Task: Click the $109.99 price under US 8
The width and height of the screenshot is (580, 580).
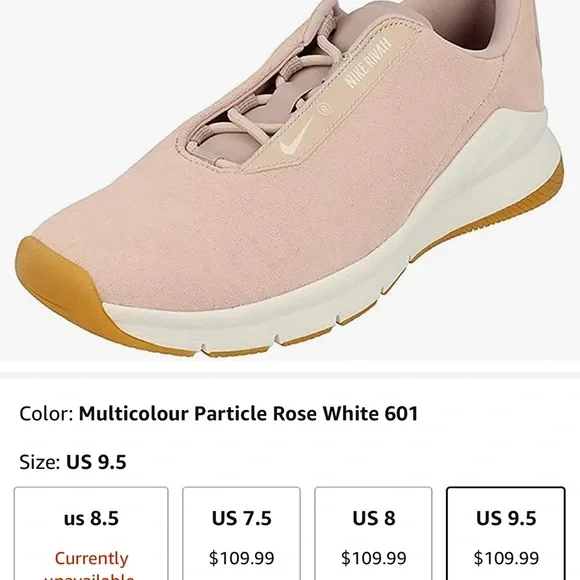Action: [374, 558]
